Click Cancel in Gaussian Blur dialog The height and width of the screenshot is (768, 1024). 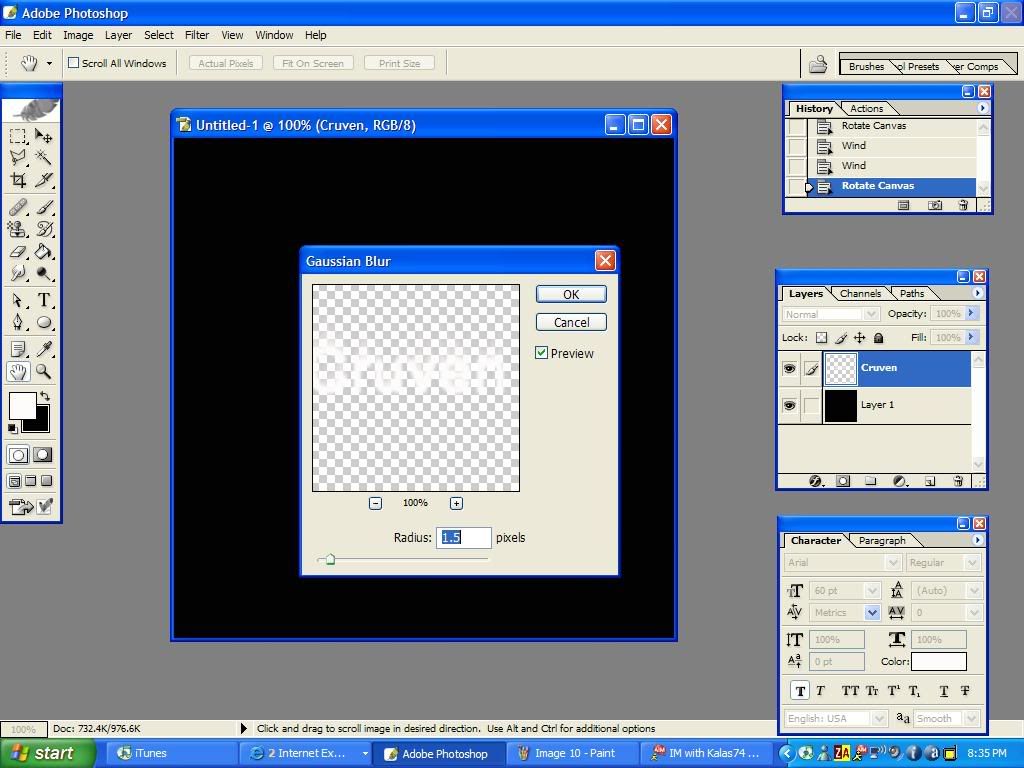(x=571, y=322)
